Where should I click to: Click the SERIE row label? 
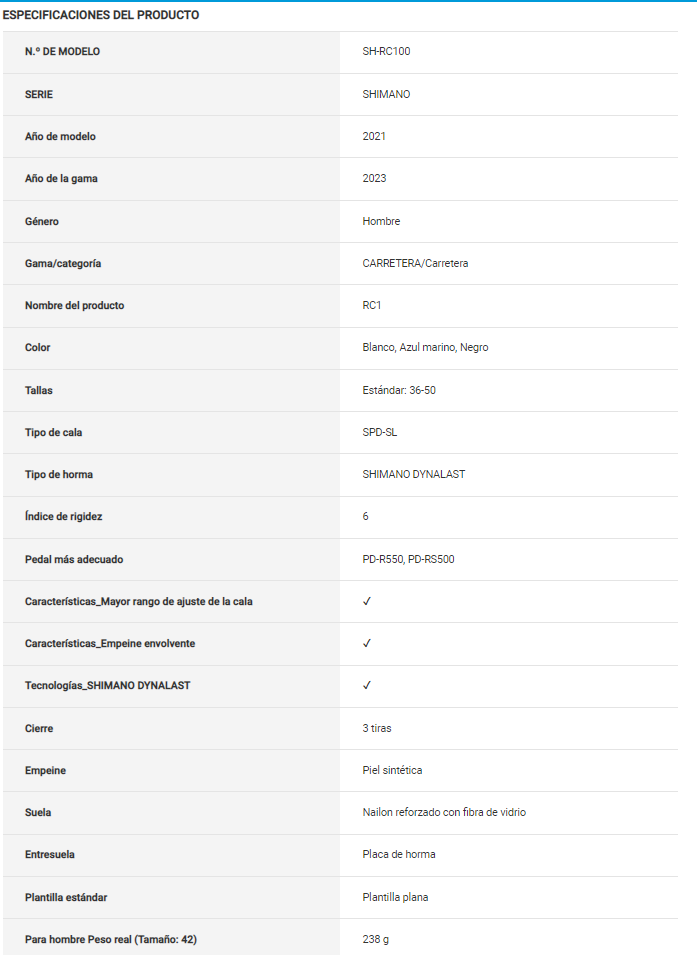[39, 94]
